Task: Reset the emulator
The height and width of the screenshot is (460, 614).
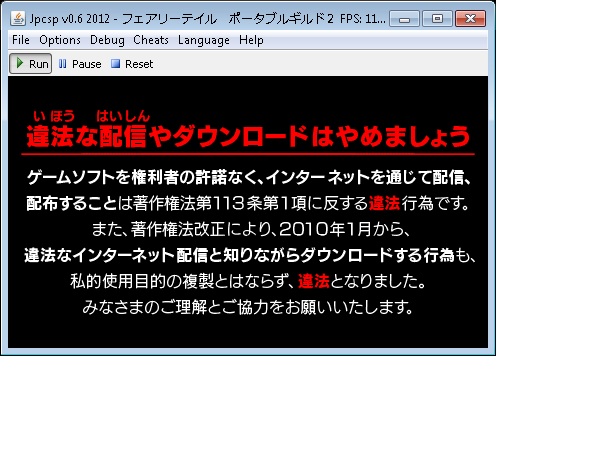Action: pyautogui.click(x=132, y=64)
